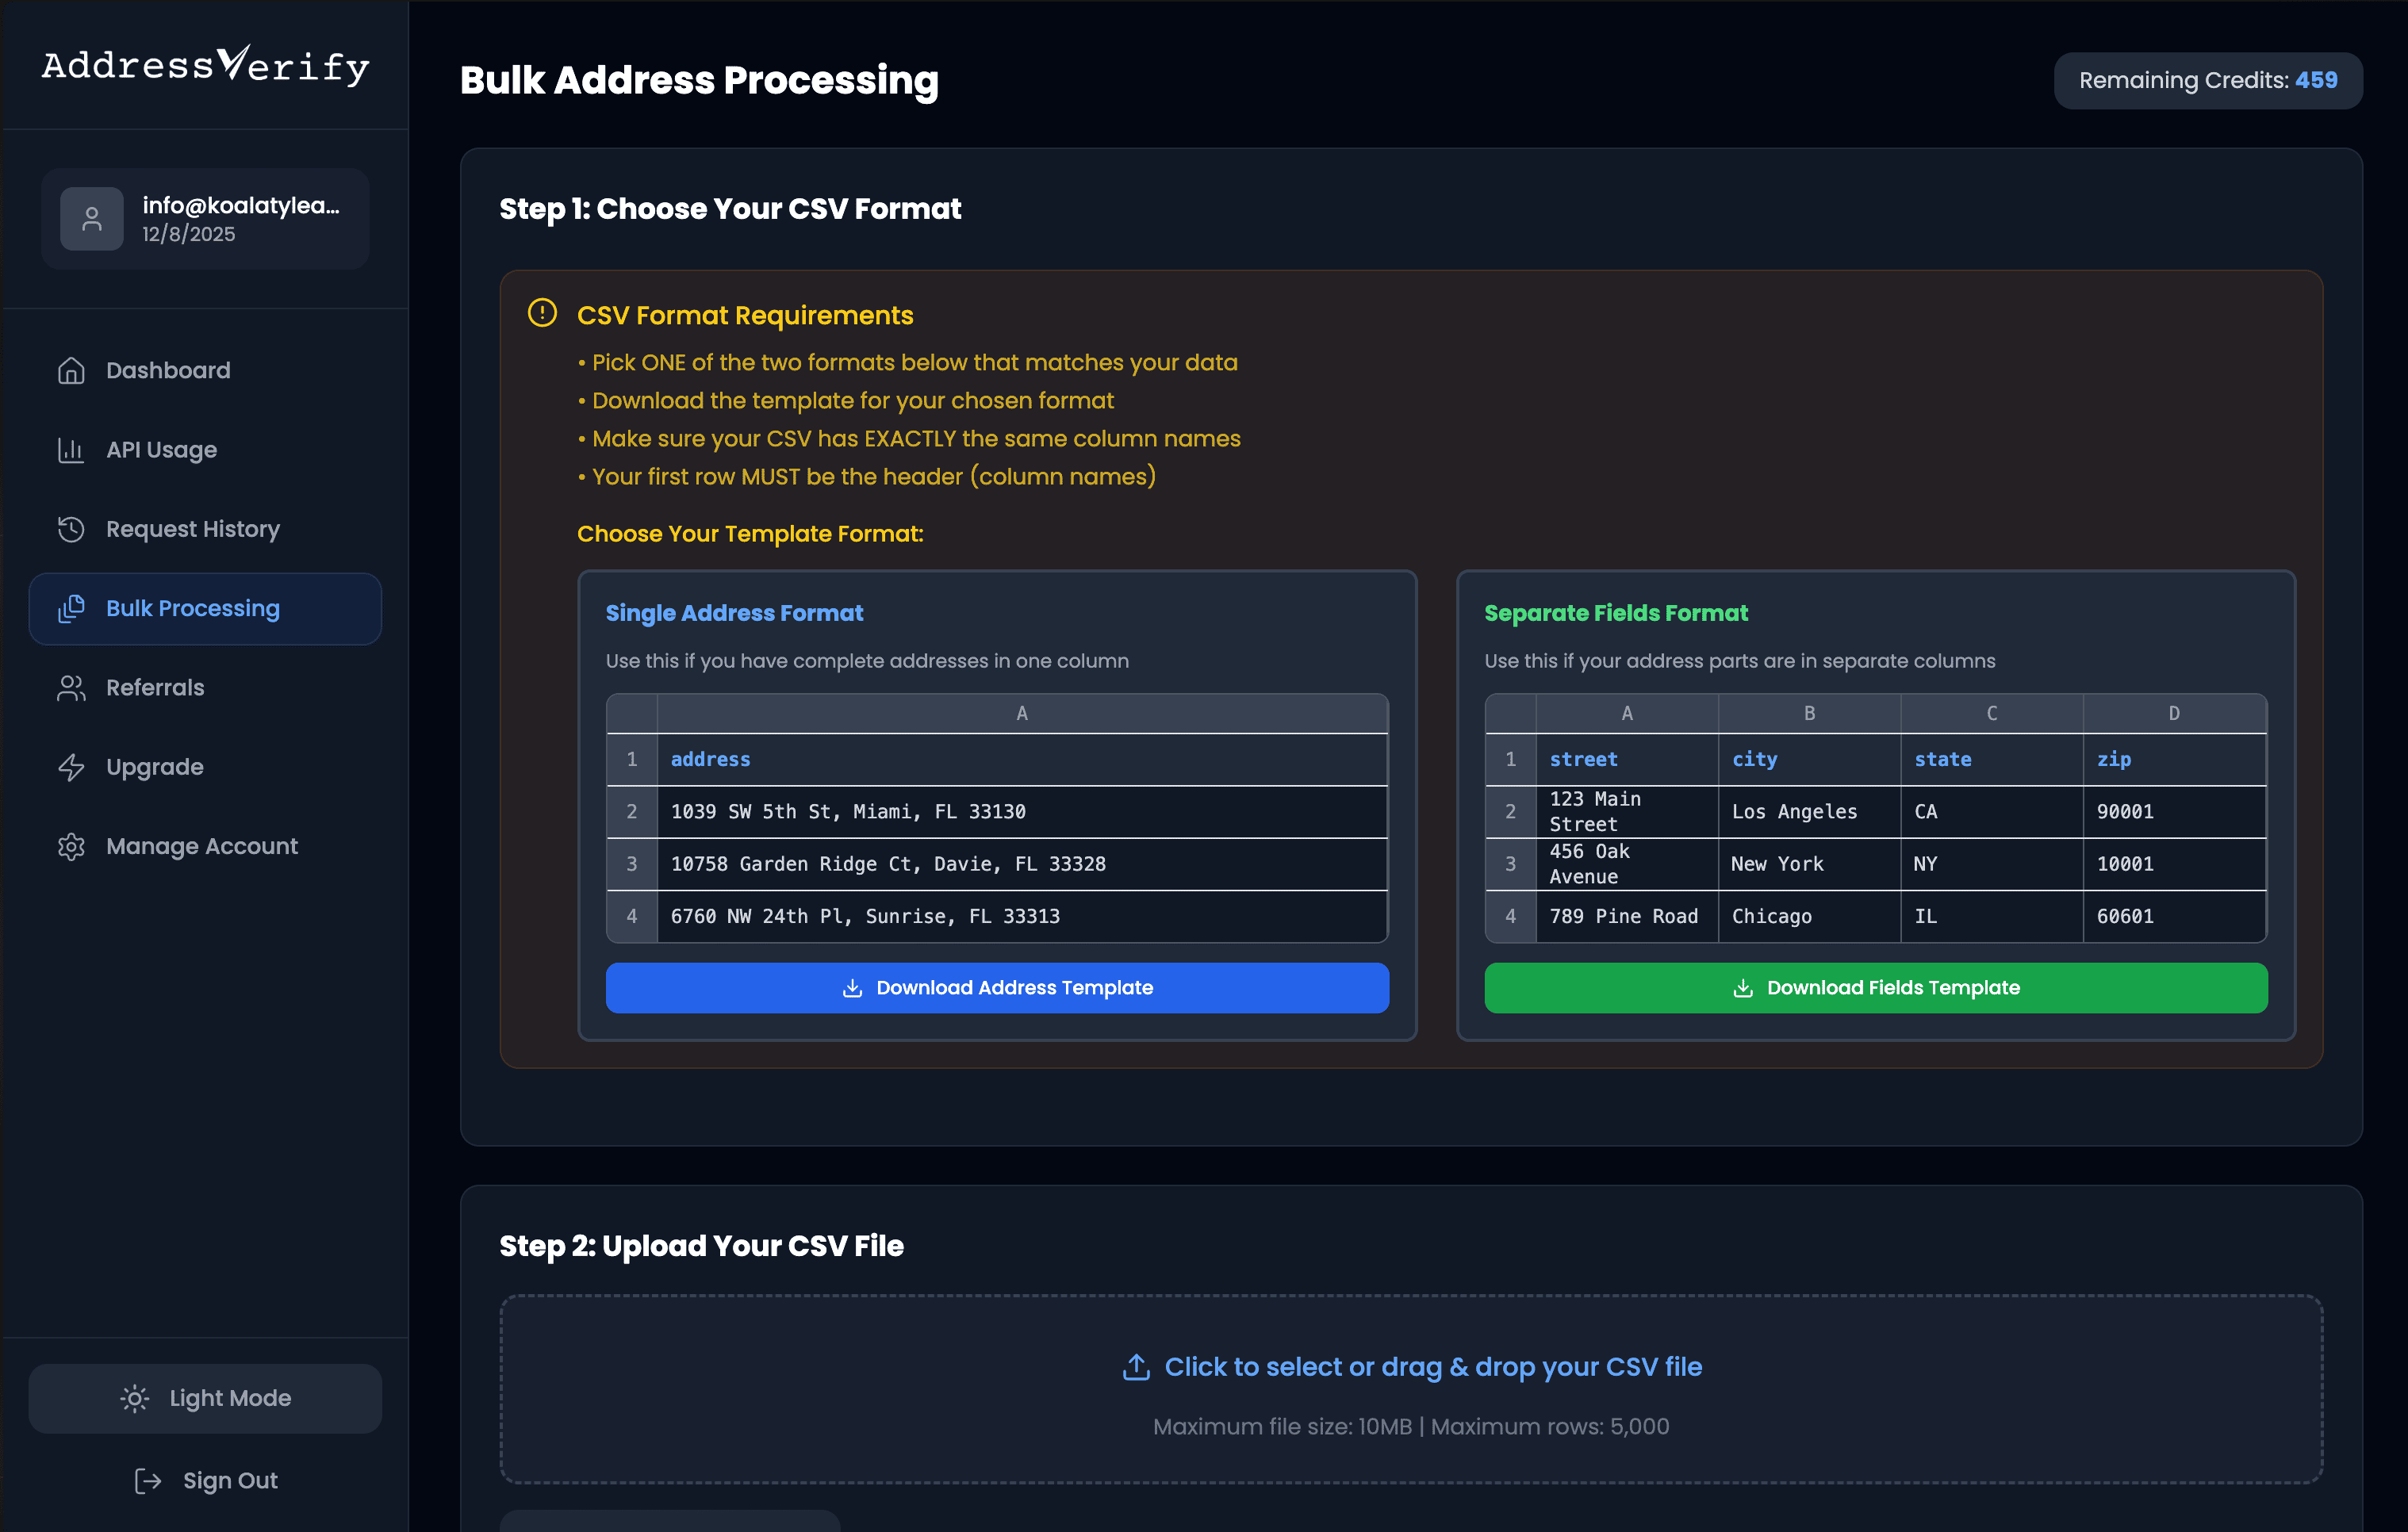Open Manage Account via the gear icon
Screen dimensions: 2408x1532
71,847
